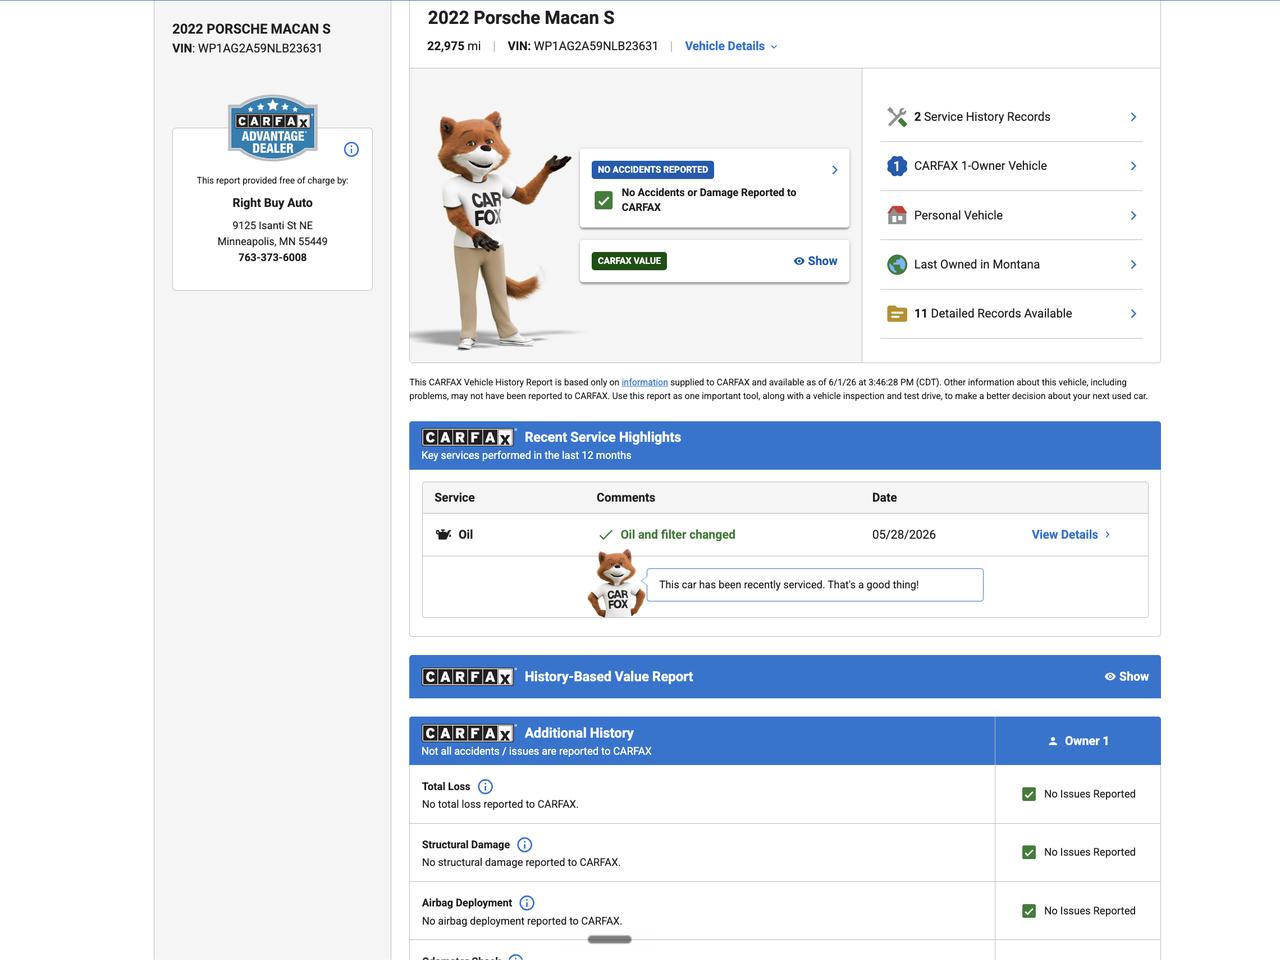Screen dimensions: 1280x960
Task: Click the Owner 1 column header
Action: coord(1078,741)
